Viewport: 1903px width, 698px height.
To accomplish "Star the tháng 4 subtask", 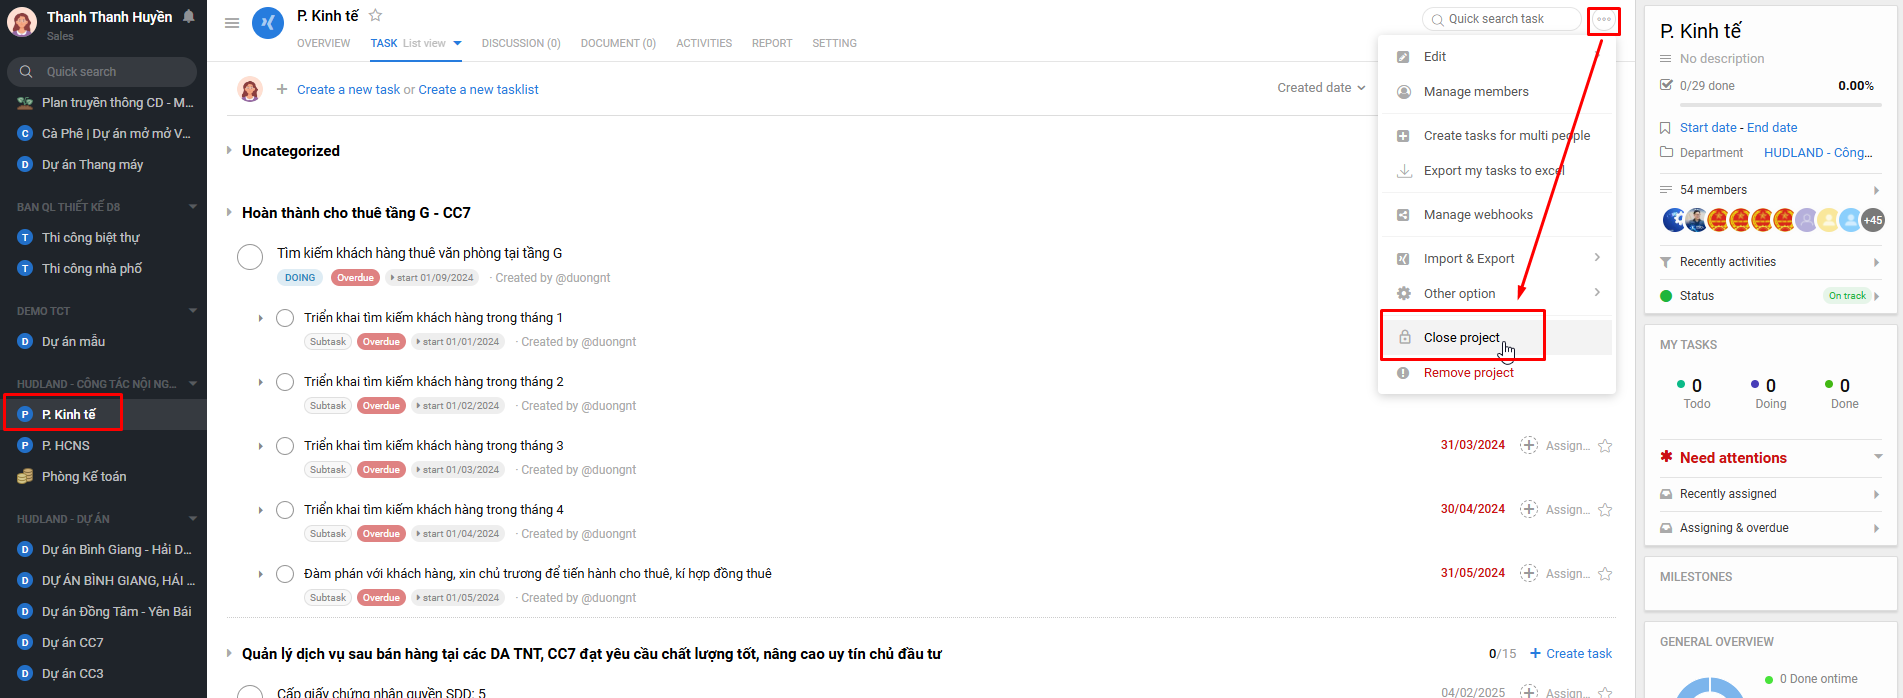I will [1605, 510].
